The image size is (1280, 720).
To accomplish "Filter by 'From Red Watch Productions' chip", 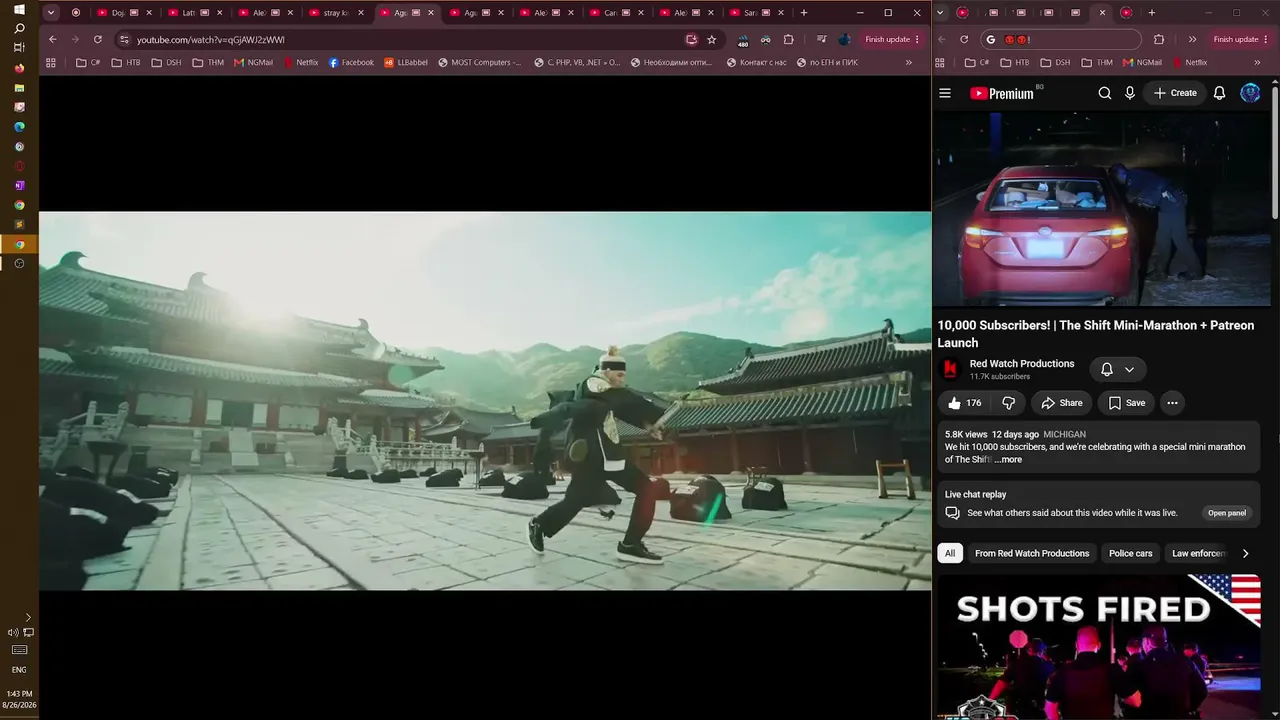I will 1032,553.
